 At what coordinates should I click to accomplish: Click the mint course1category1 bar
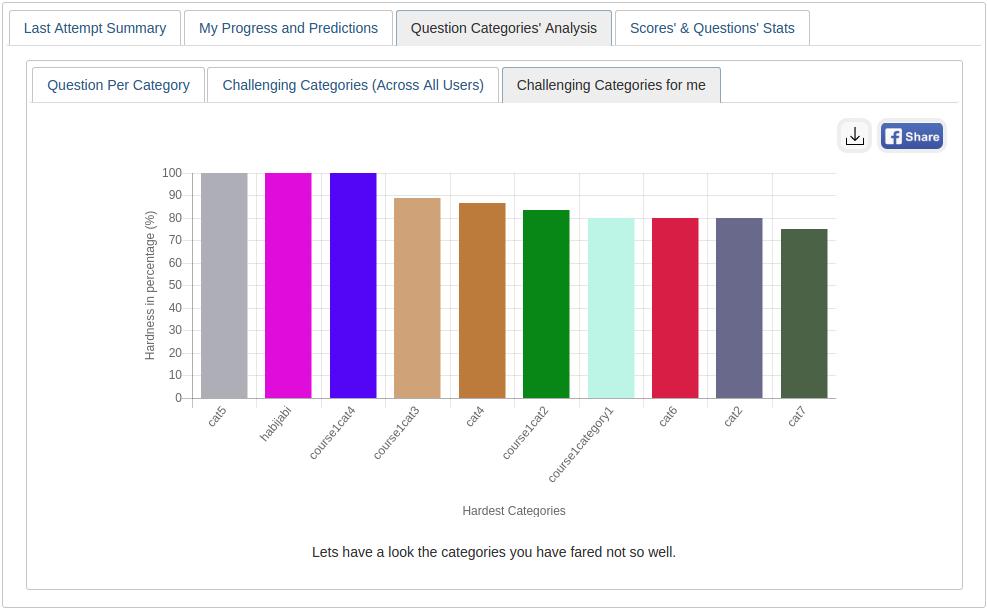click(611, 308)
